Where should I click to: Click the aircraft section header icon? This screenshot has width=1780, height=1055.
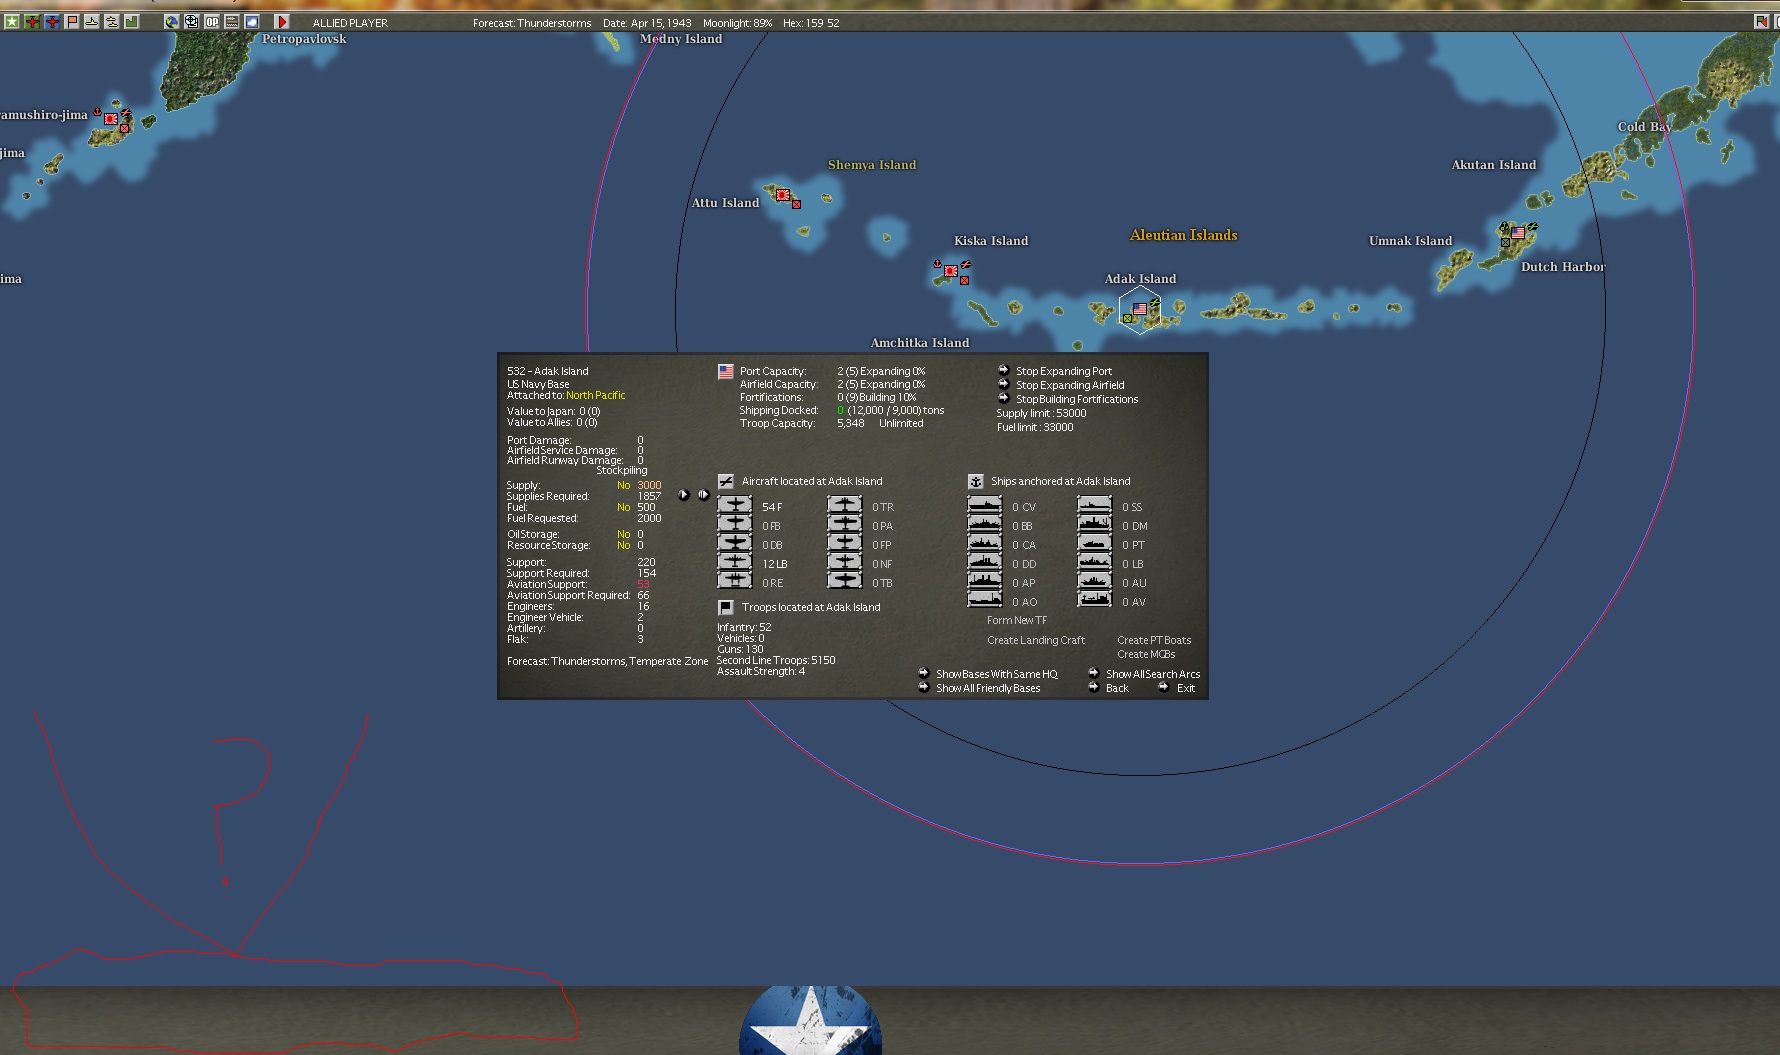(726, 481)
